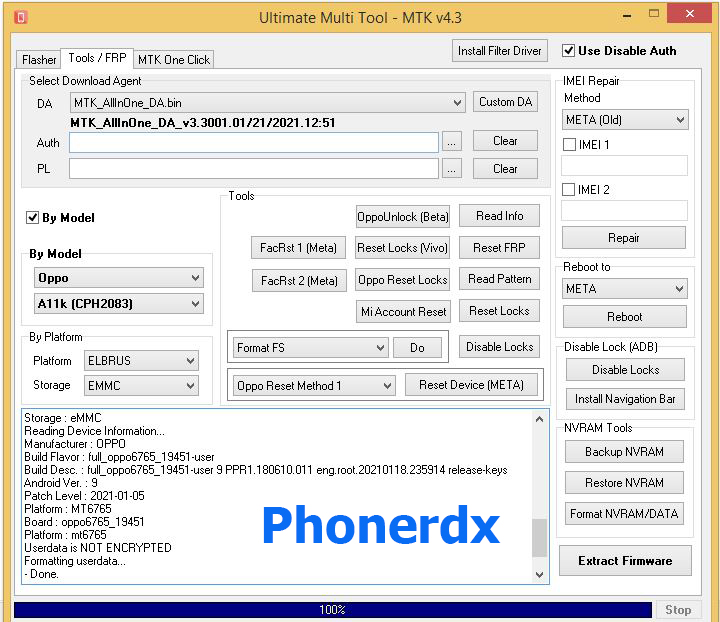Click the Reset Locks button in Tools
Screen dimensions: 720x622
[500, 311]
